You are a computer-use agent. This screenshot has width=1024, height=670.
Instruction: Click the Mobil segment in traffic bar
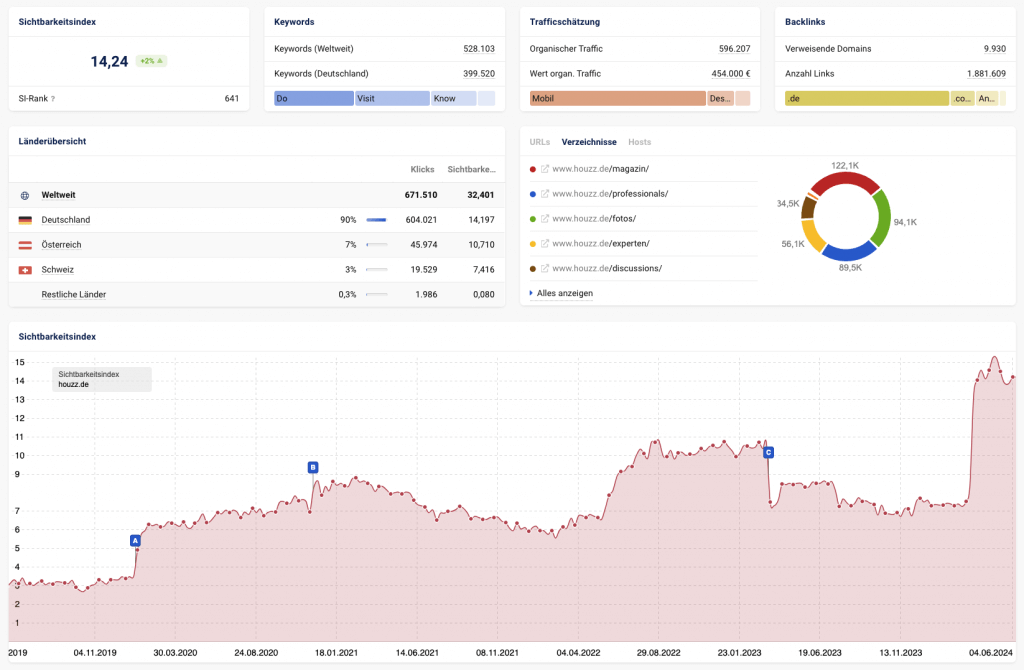(x=618, y=99)
